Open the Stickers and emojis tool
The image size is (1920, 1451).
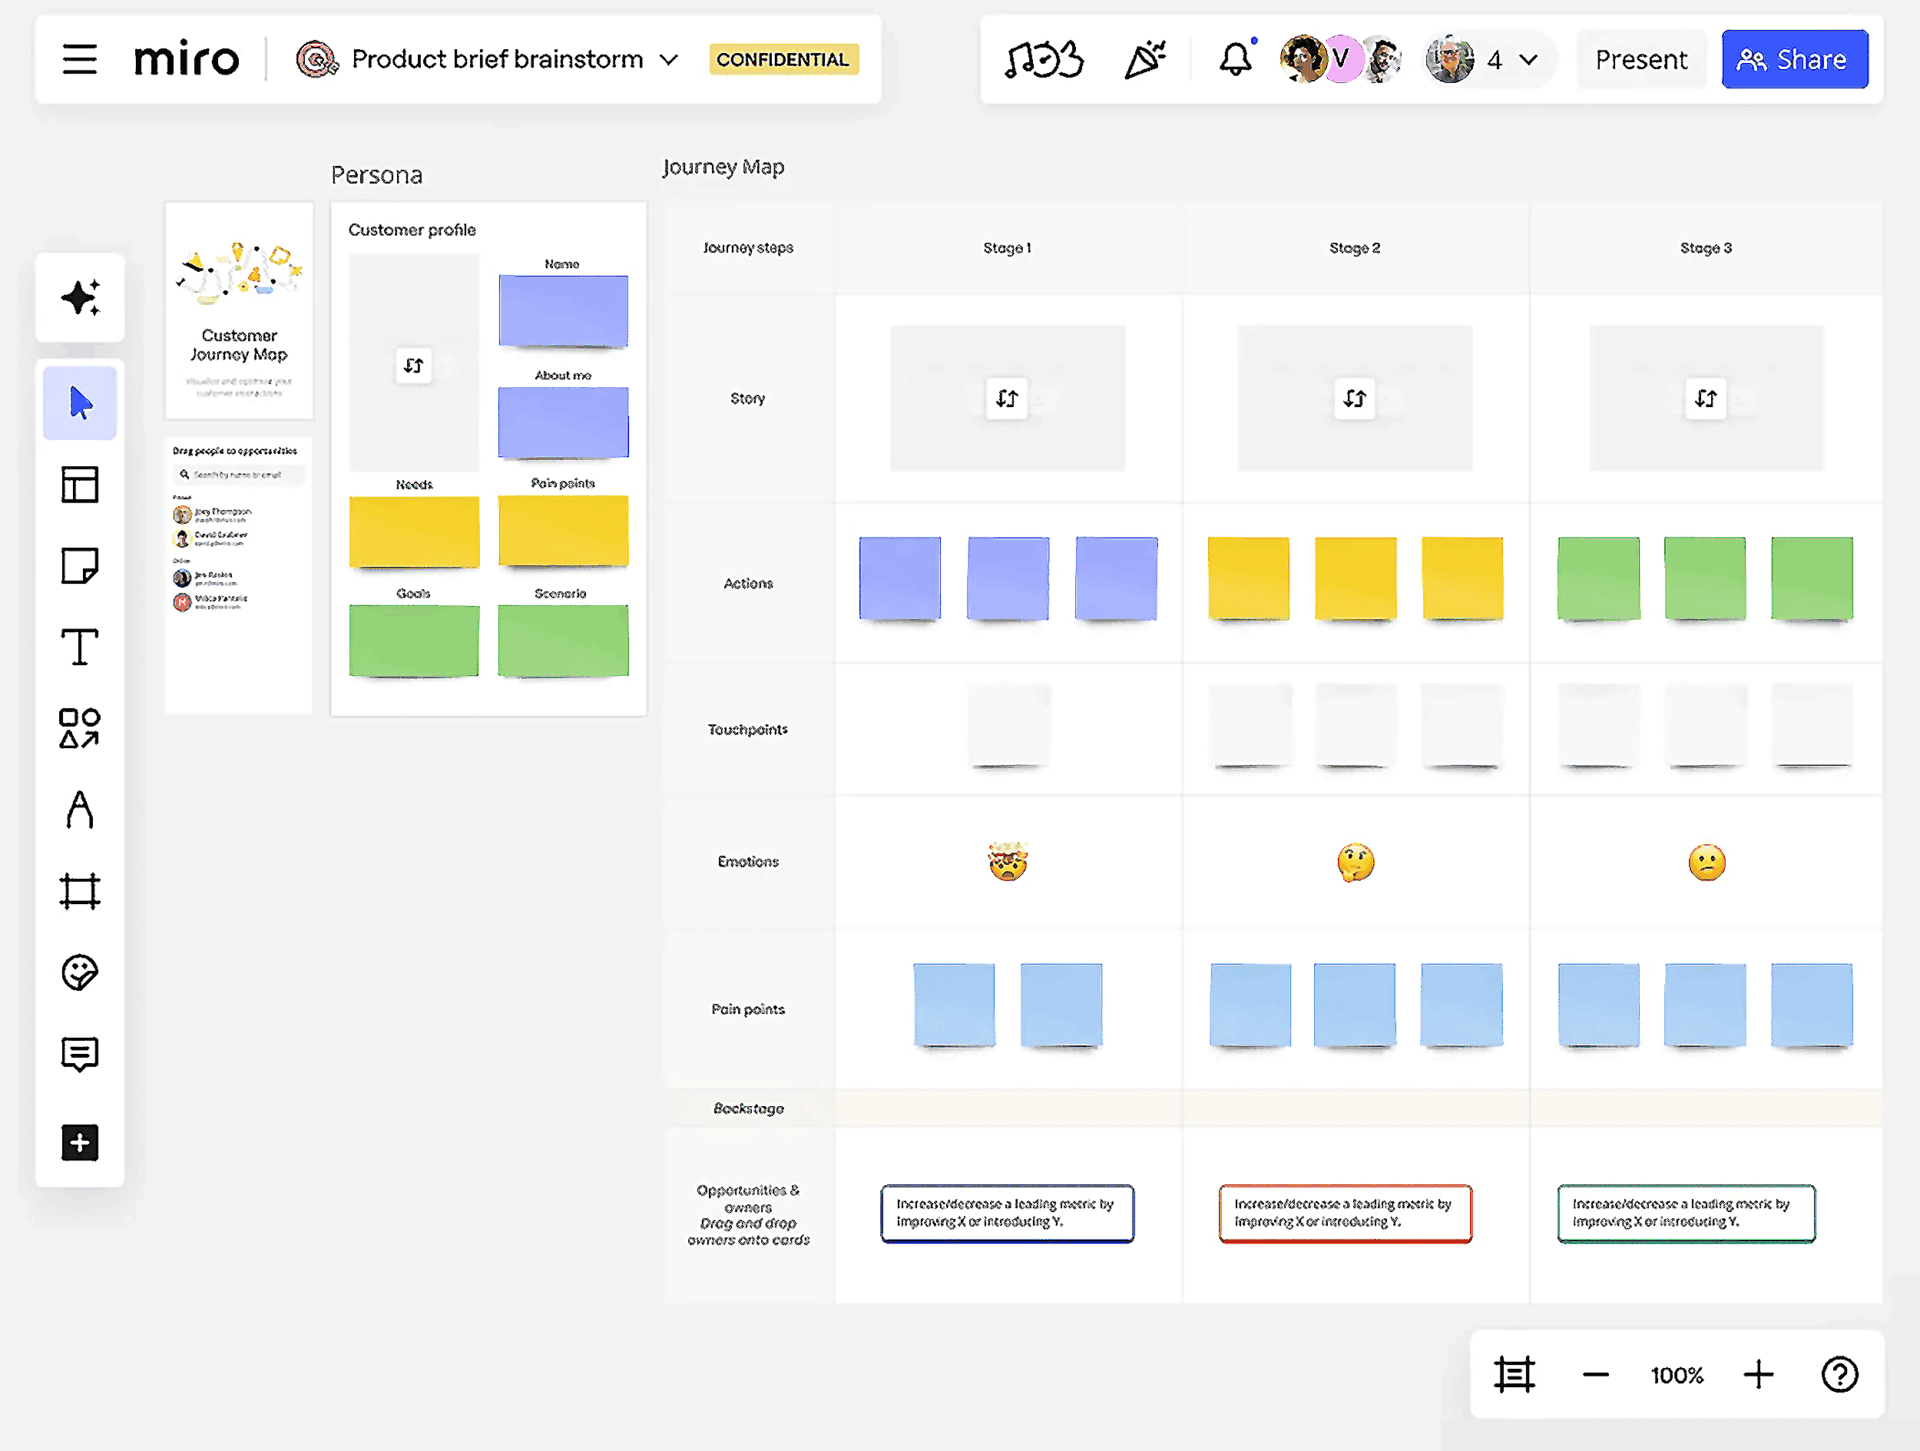coord(80,972)
